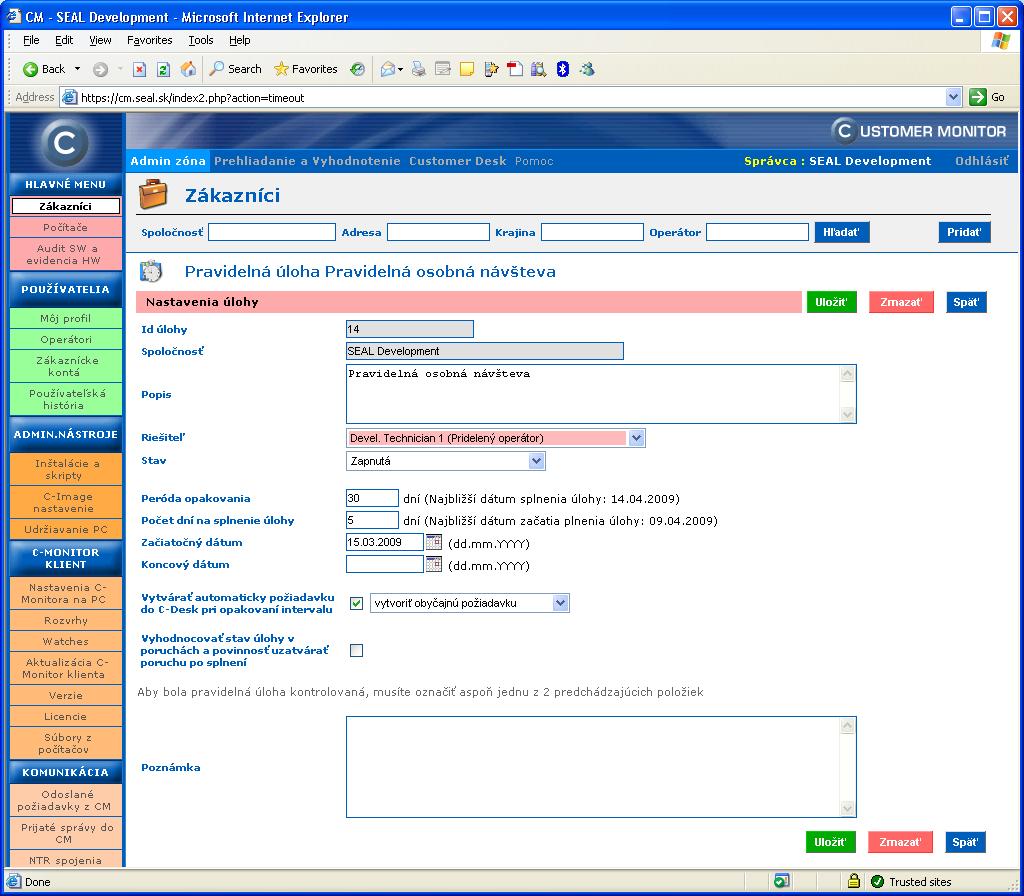Viewport: 1024px width, 896px height.
Task: Uncheck automatic C-Desk request creation checkbox
Action: click(x=357, y=603)
